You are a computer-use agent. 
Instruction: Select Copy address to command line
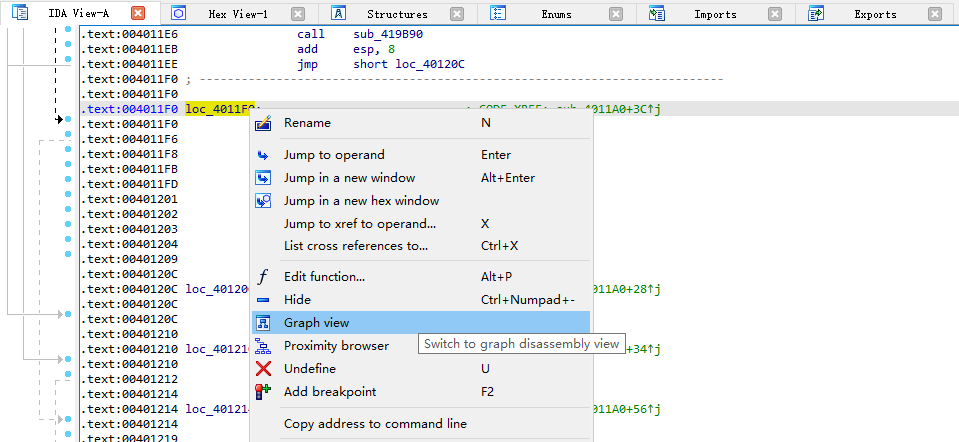point(421,424)
